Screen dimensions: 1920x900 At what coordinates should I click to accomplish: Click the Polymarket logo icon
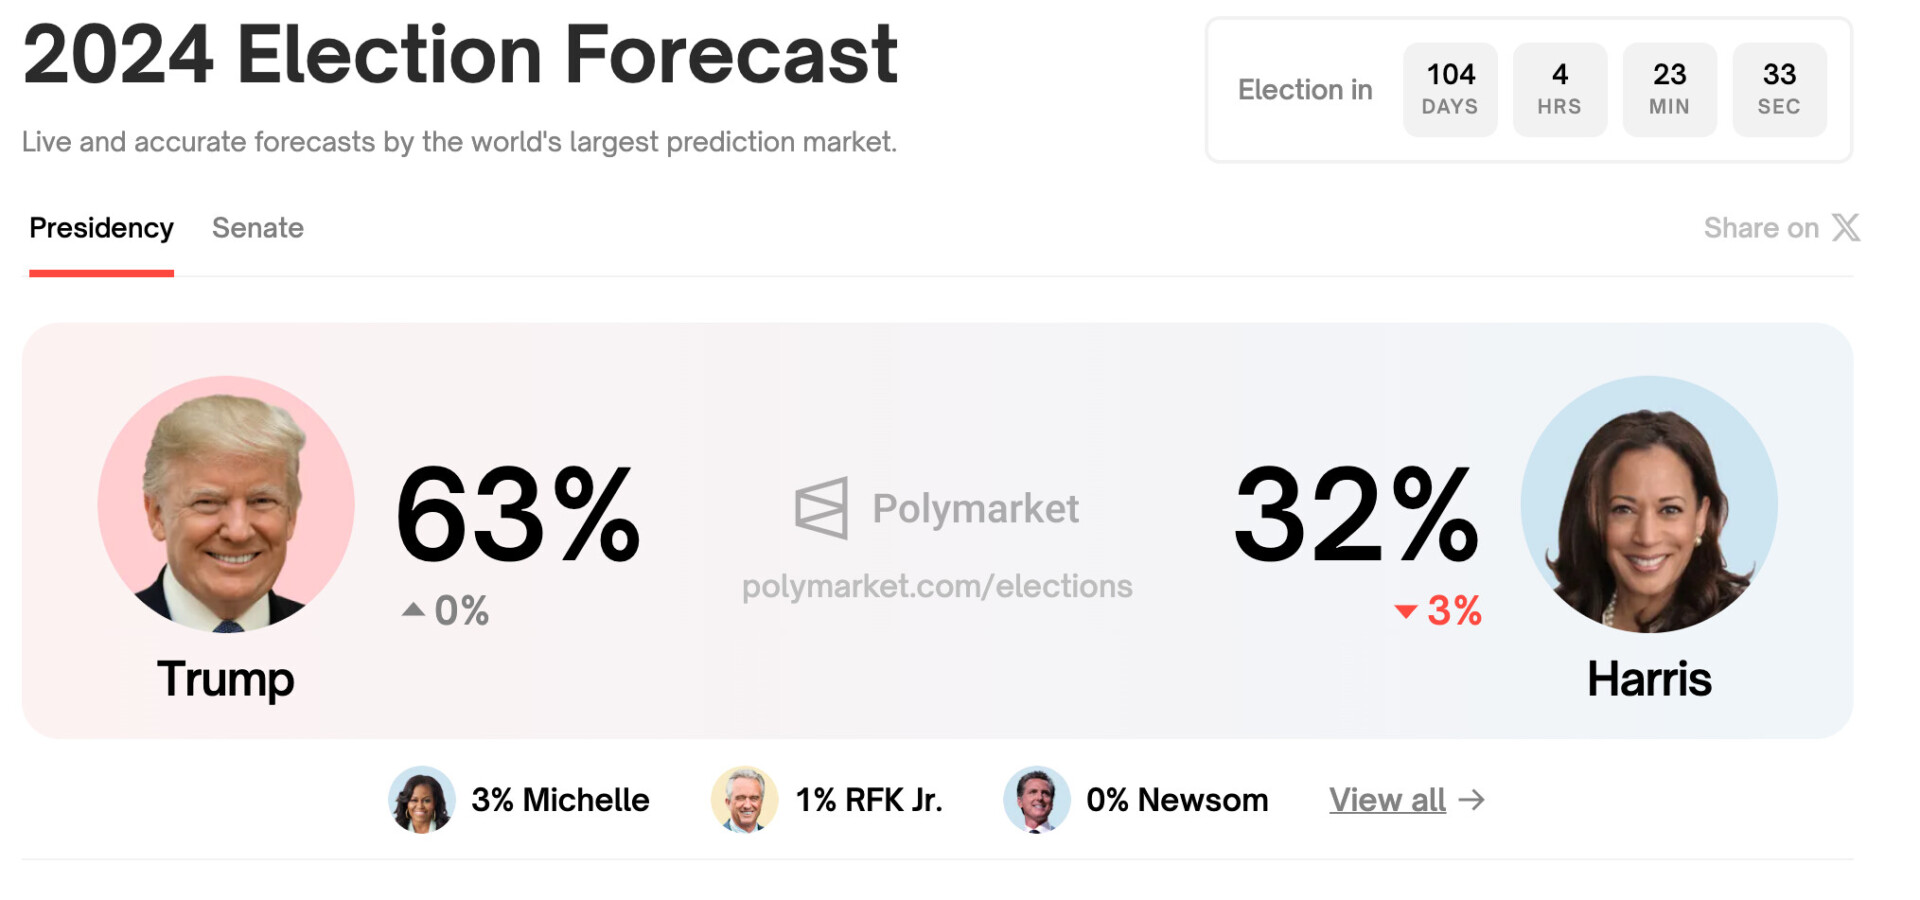coord(821,508)
